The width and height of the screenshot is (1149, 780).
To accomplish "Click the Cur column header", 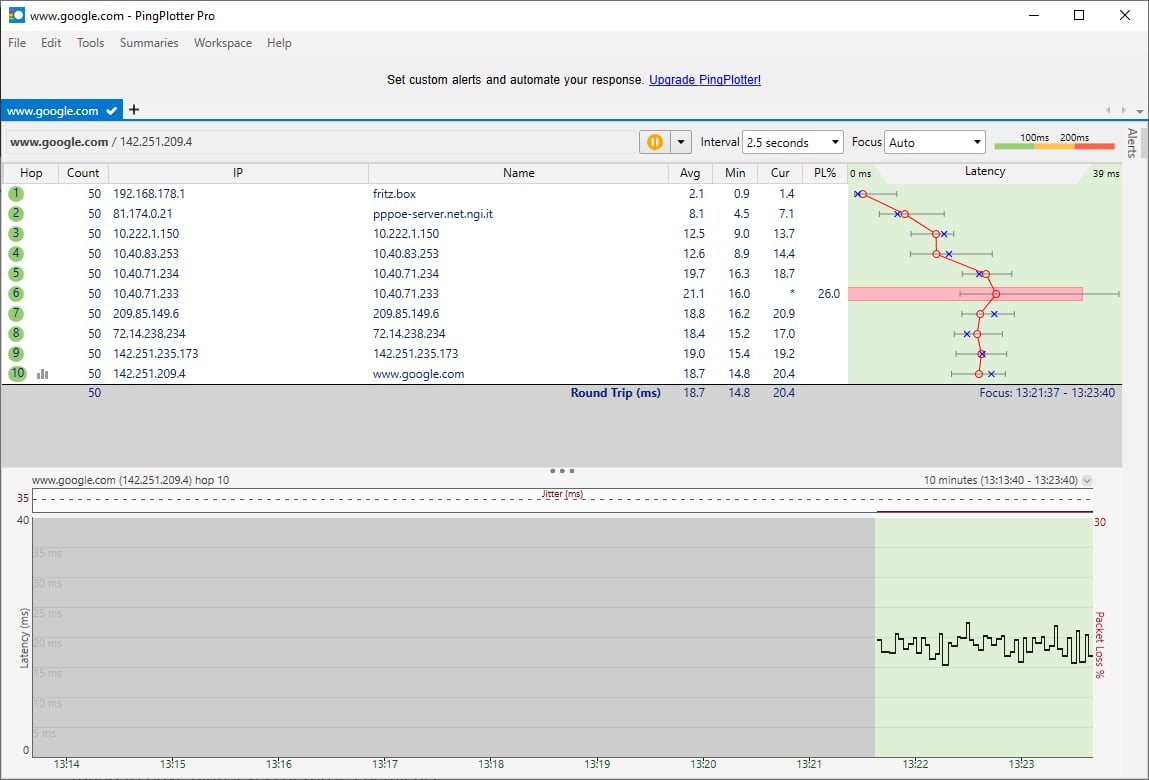I will click(780, 173).
